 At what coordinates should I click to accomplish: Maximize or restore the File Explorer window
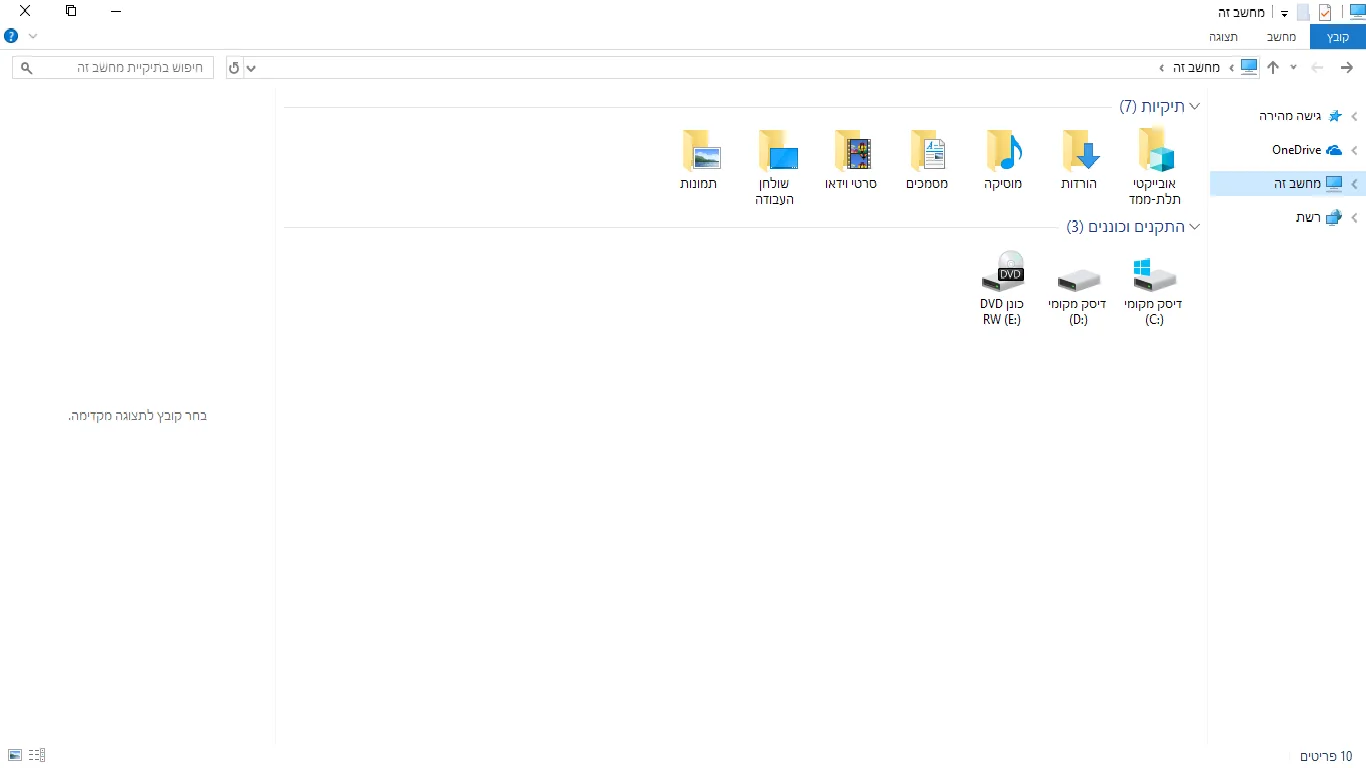[70, 11]
